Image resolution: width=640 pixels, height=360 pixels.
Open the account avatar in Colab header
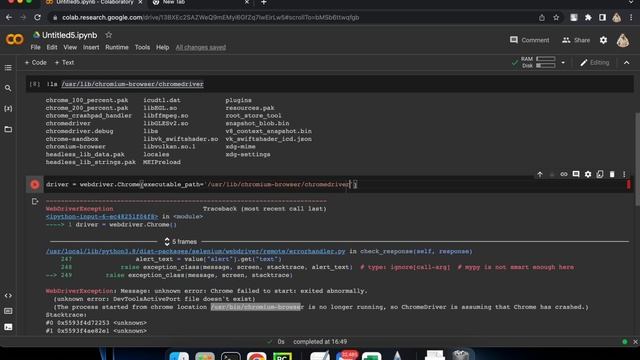(622, 40)
